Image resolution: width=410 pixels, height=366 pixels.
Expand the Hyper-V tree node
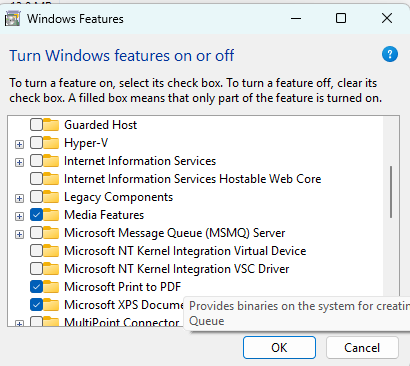[x=20, y=144]
